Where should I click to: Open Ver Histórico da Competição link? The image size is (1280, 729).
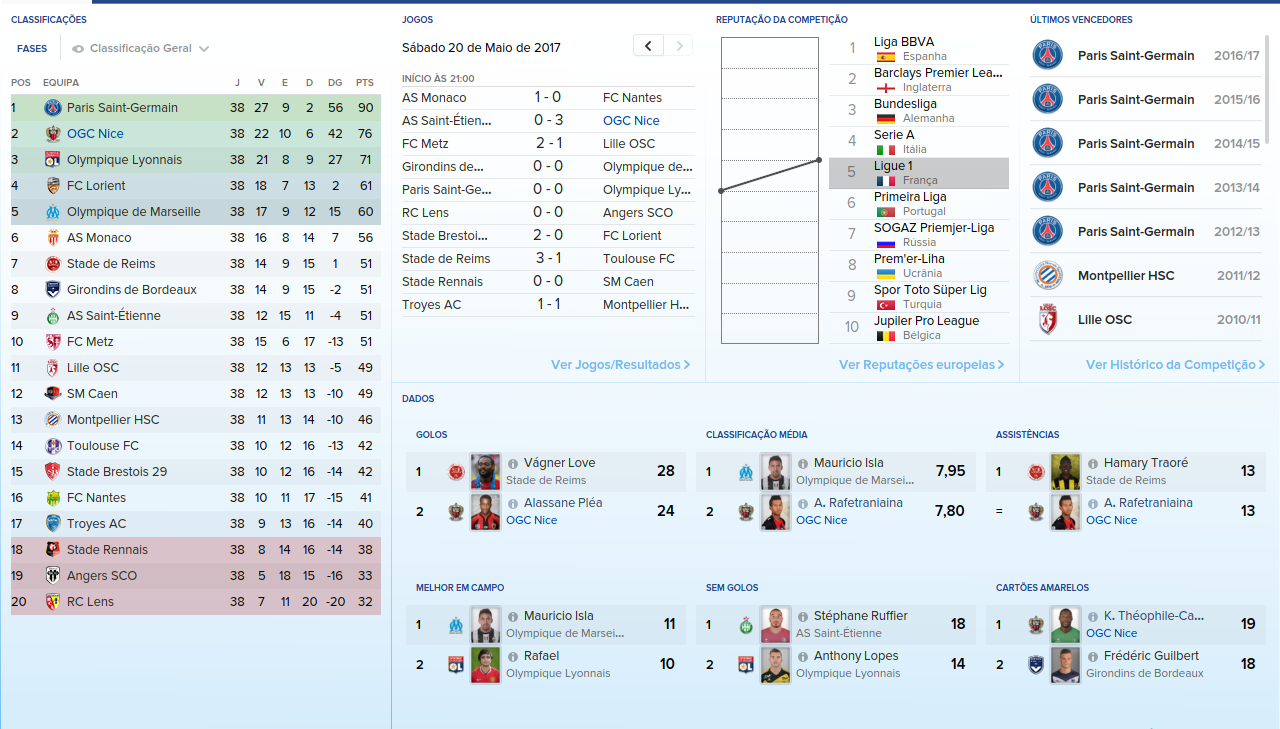pos(1176,365)
